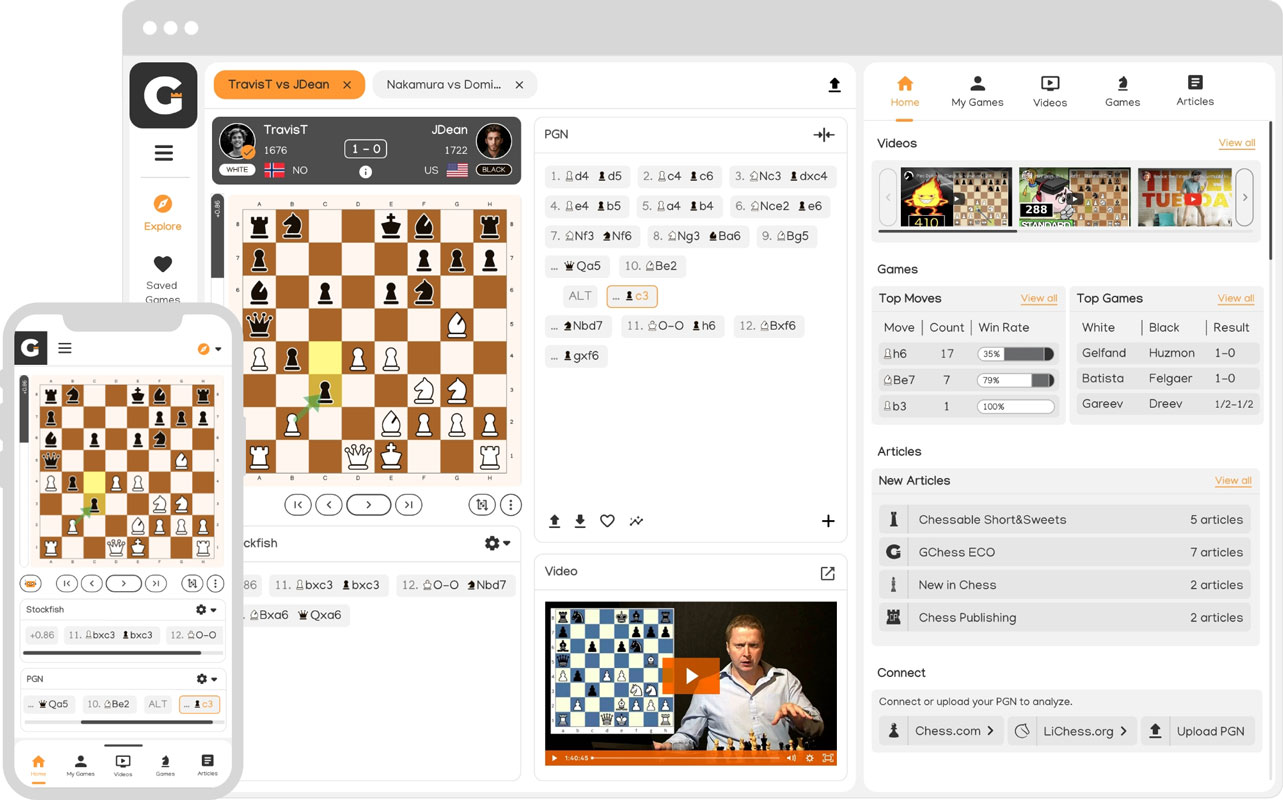Screen dimensions: 1283x800
Task: Open Chessable Short&Sweets articles
Action: 1066,520
